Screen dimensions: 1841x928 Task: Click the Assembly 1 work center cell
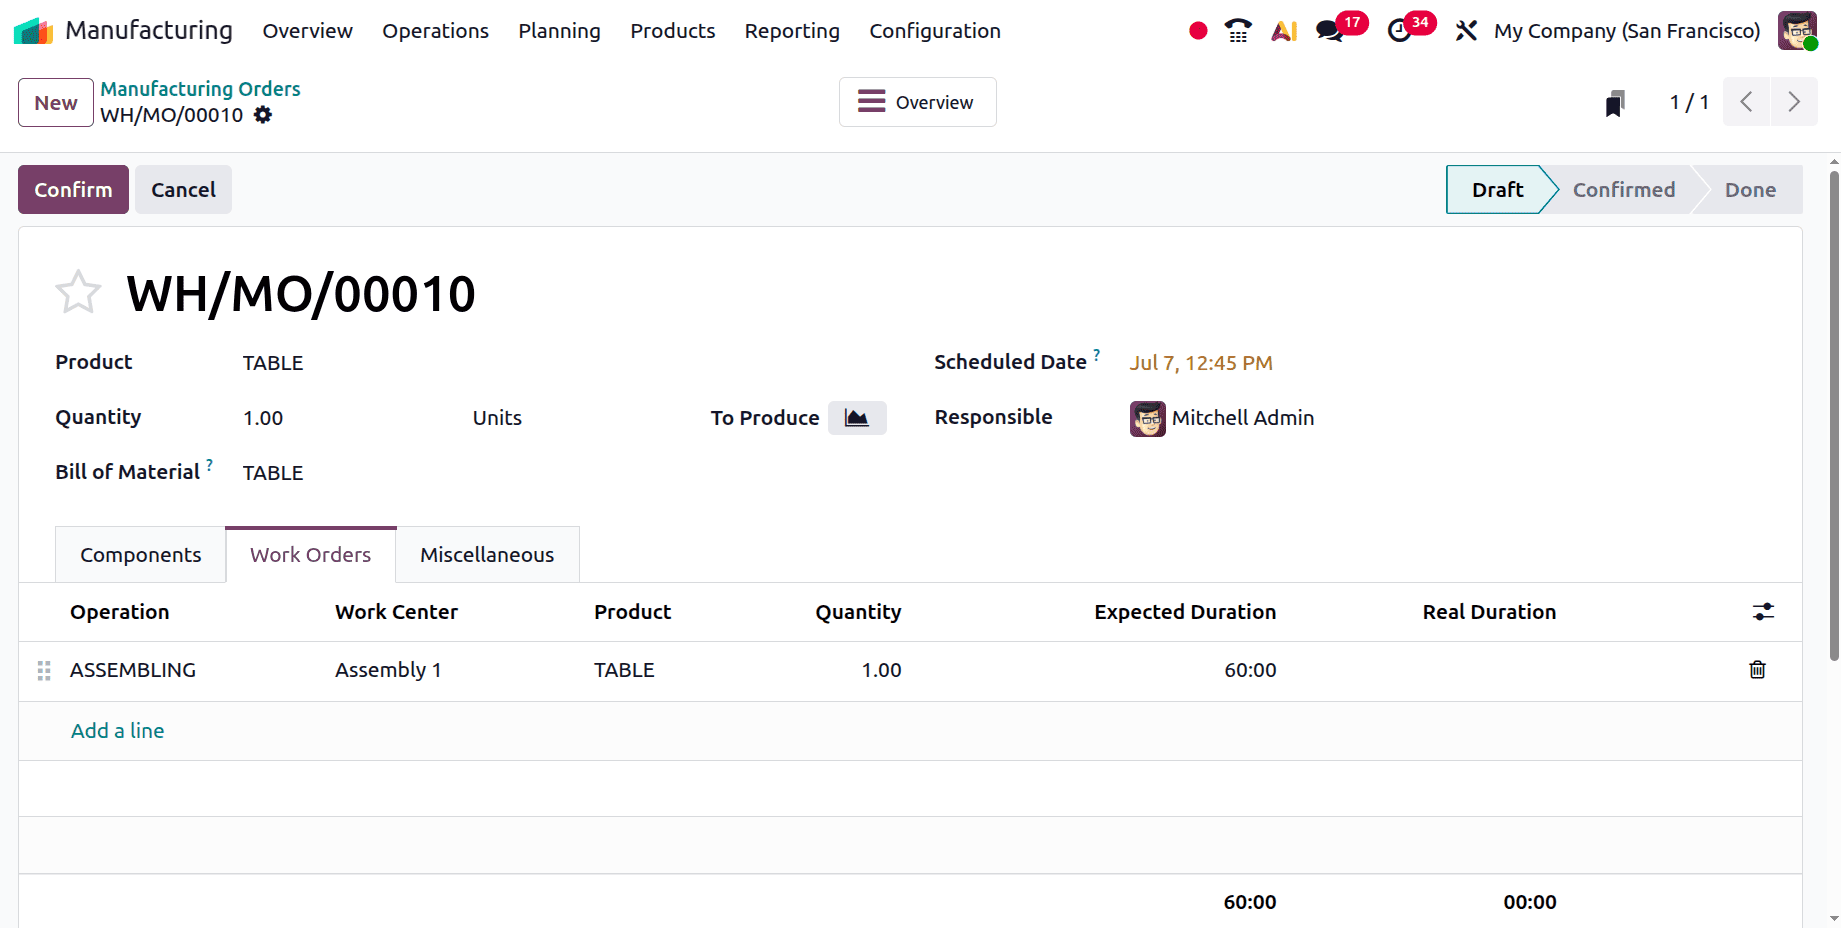388,670
